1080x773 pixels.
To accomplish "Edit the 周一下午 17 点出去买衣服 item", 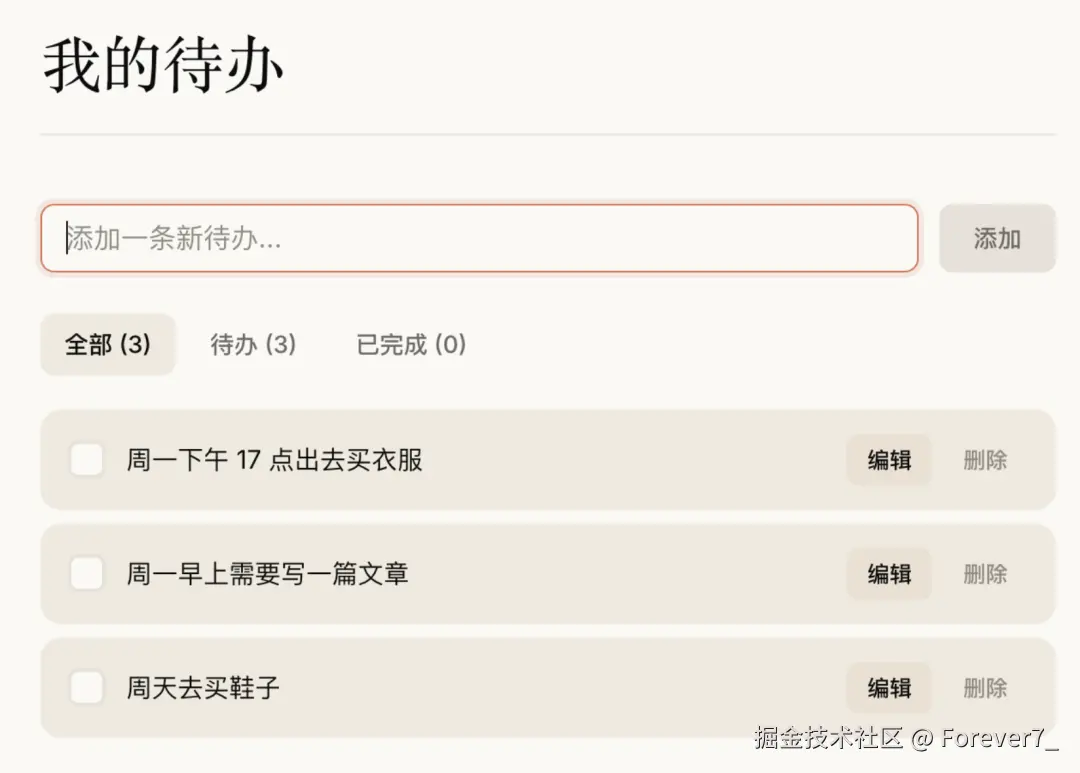I will coord(889,460).
